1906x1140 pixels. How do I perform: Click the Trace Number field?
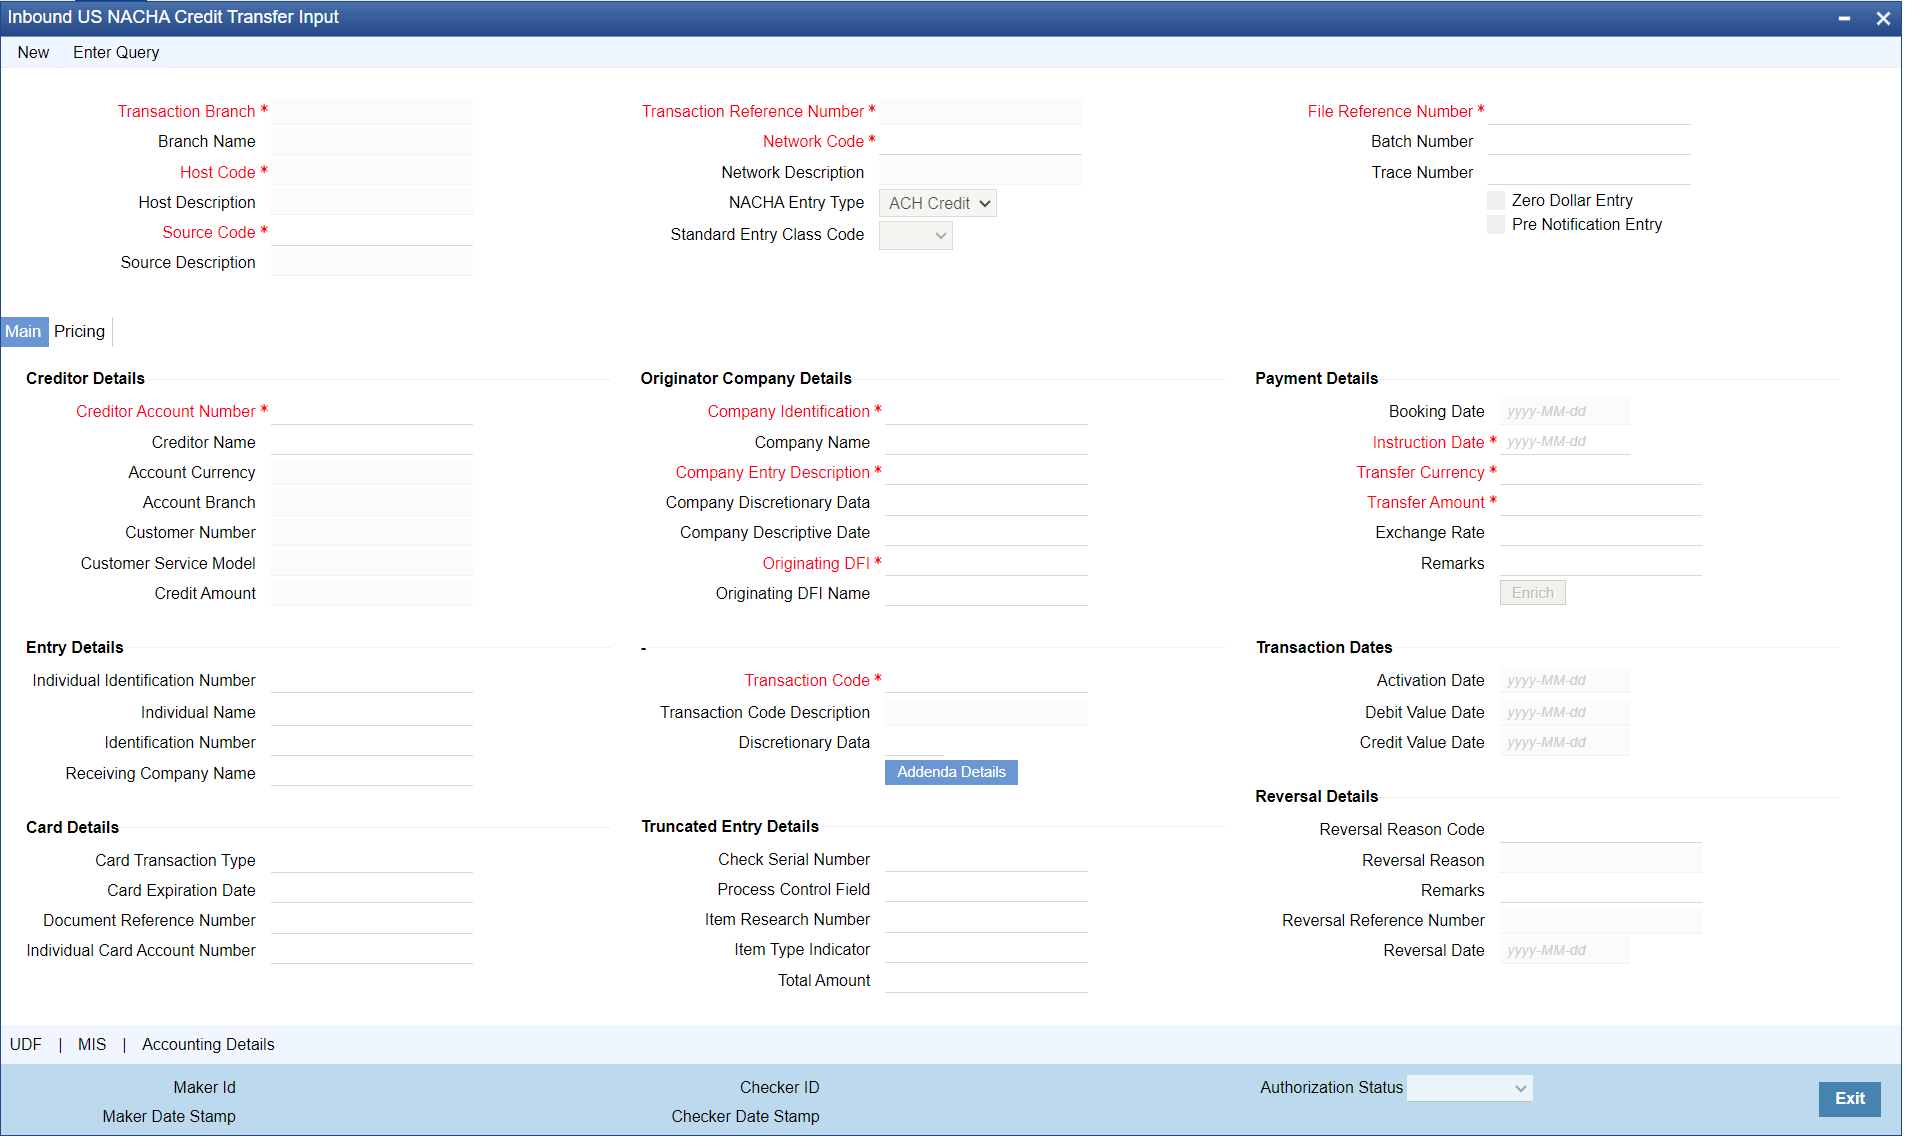[x=1590, y=173]
